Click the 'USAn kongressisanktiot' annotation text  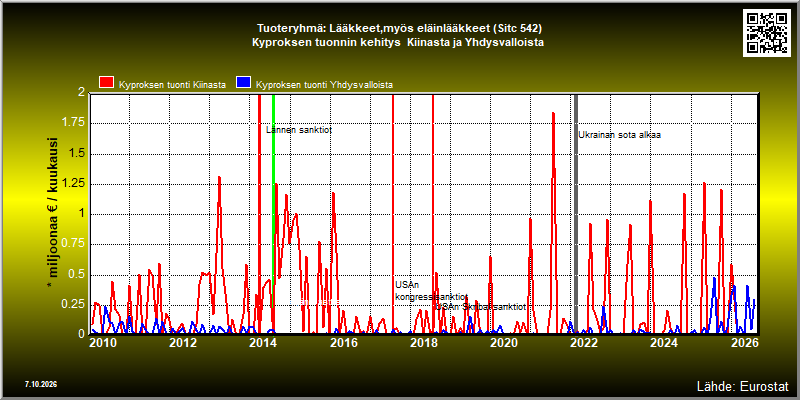click(432, 290)
